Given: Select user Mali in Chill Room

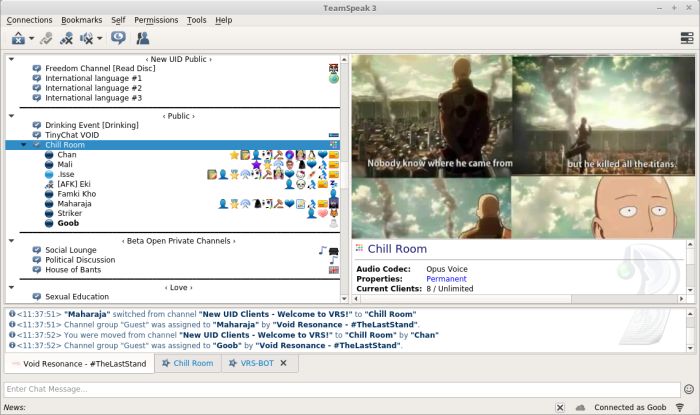Looking at the screenshot, I should coord(65,164).
